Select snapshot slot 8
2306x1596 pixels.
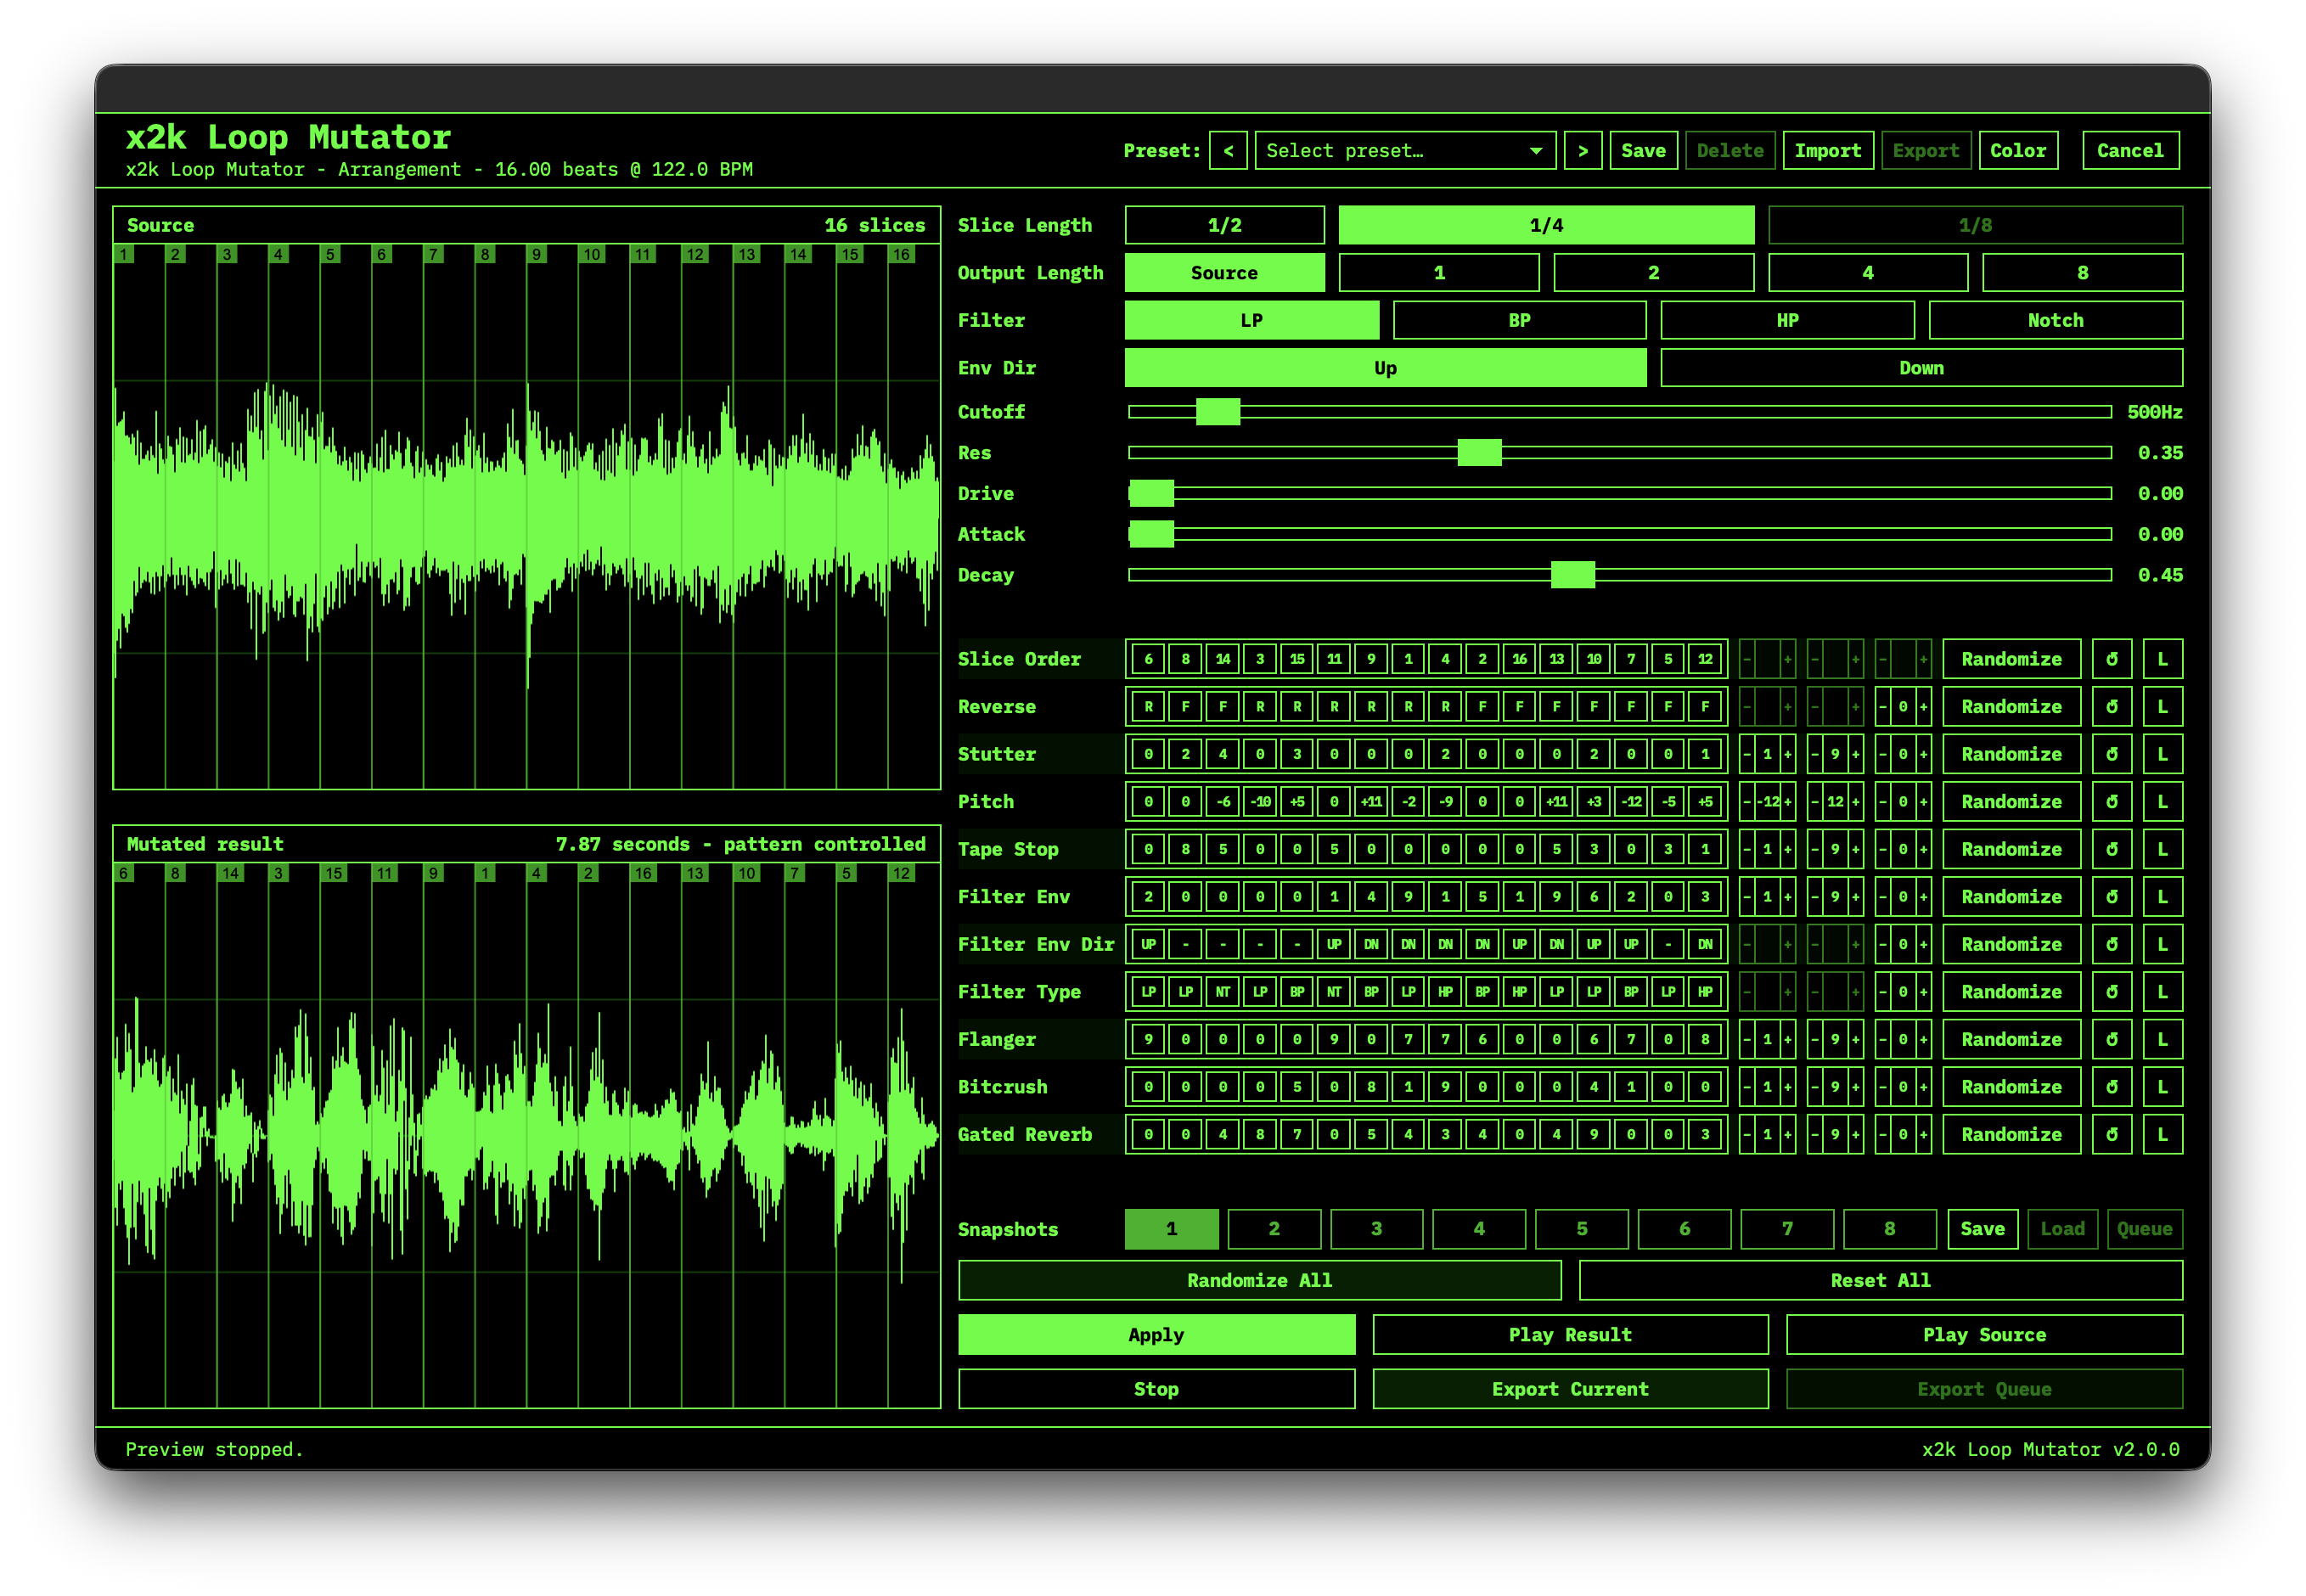pos(1889,1229)
